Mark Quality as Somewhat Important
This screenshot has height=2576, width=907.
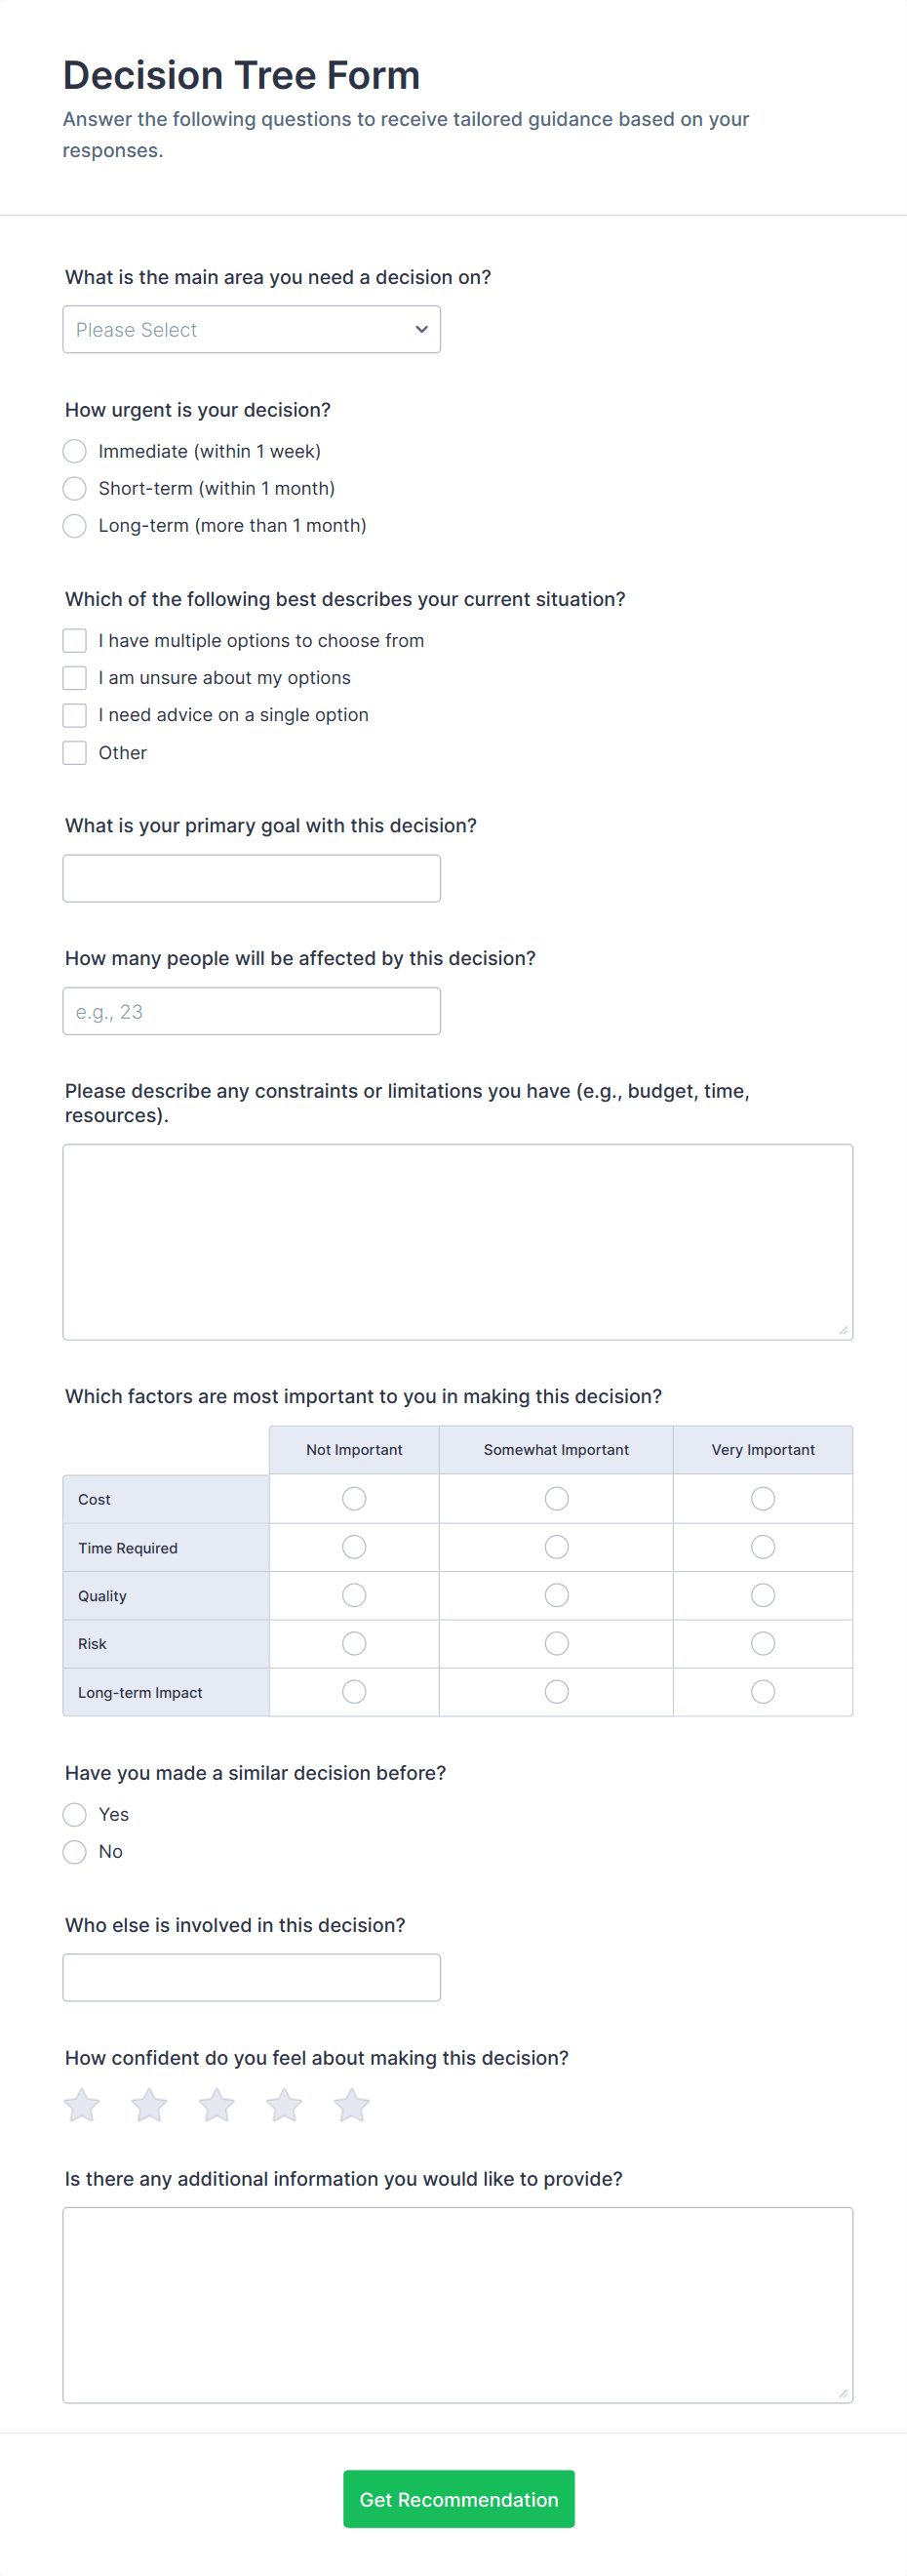coord(556,1595)
